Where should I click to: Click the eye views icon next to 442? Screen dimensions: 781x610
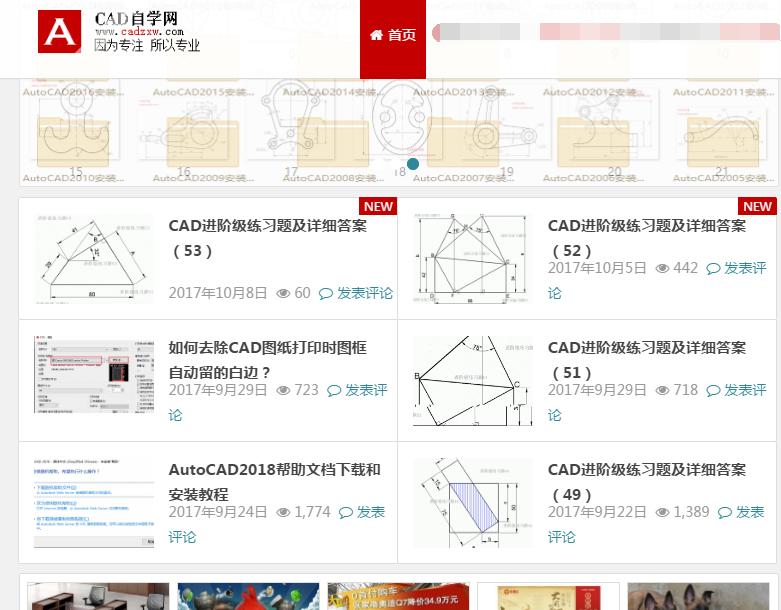coord(662,268)
